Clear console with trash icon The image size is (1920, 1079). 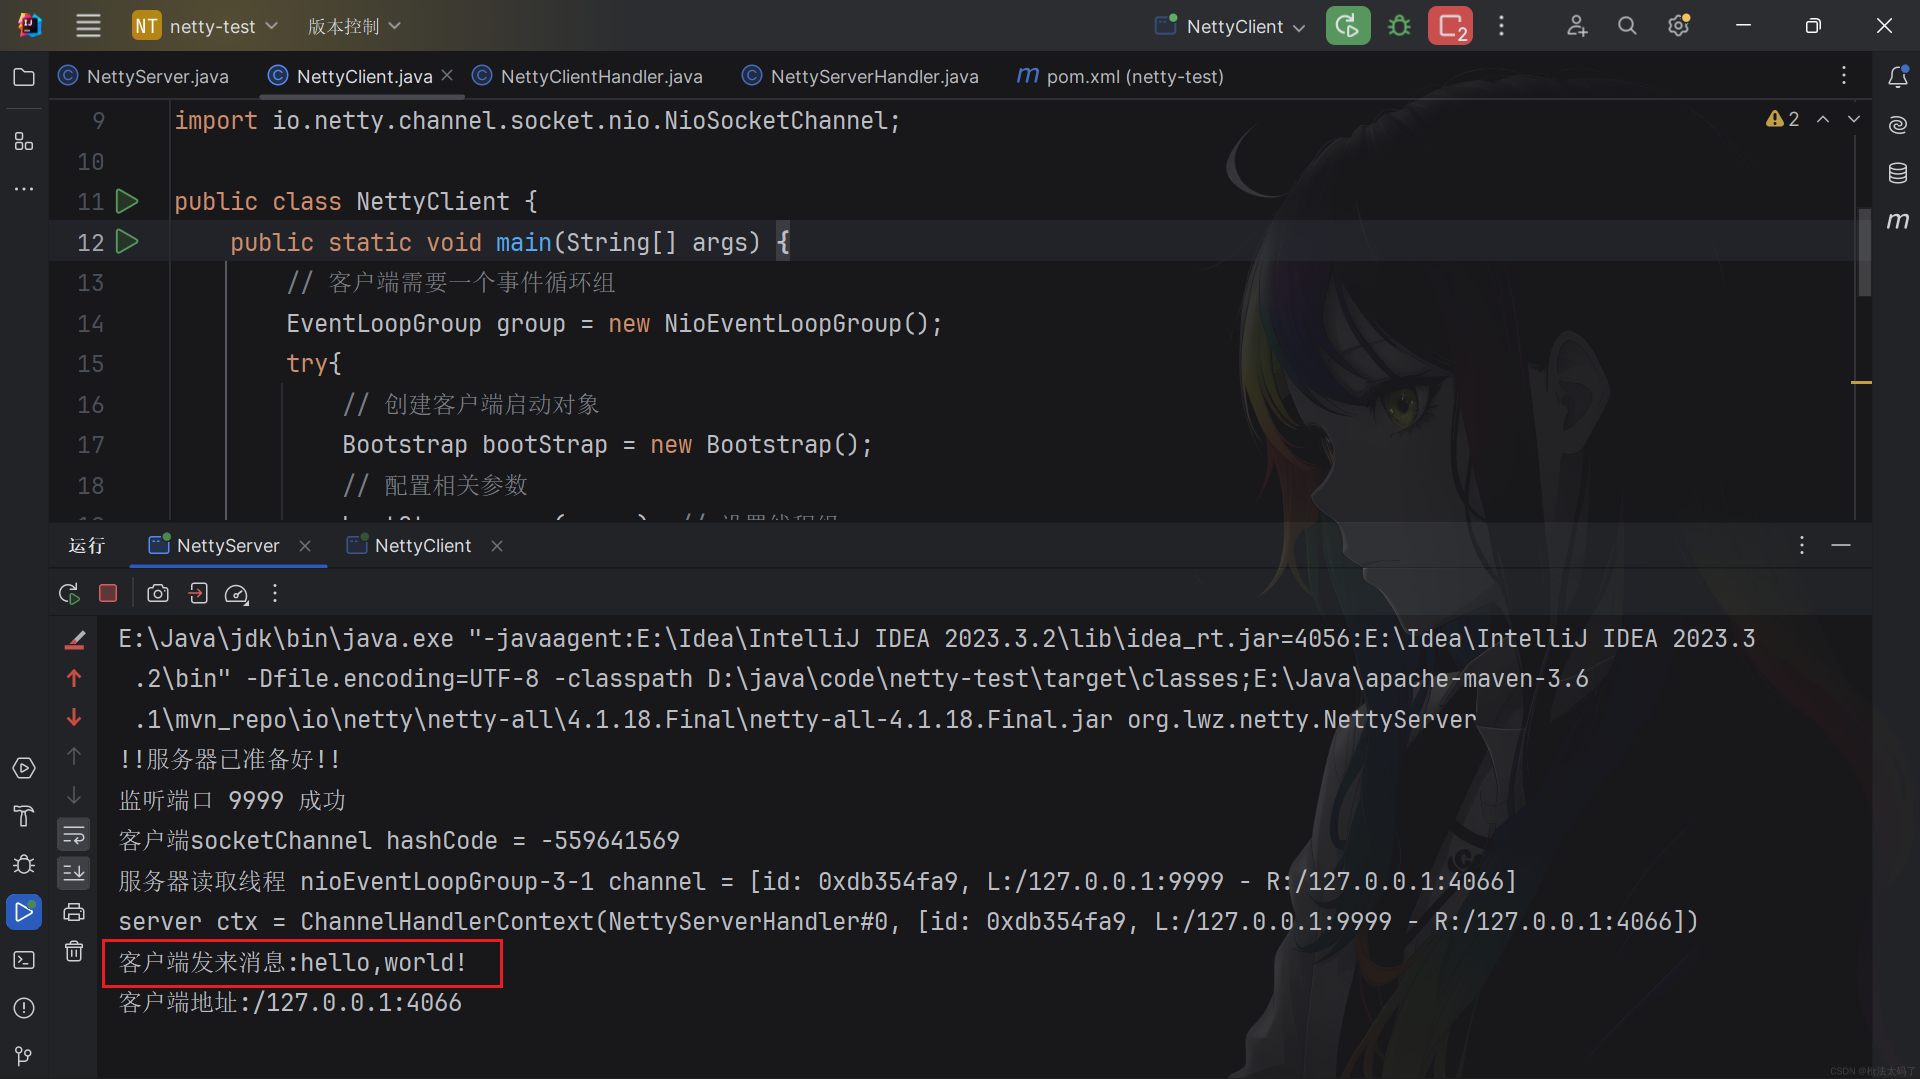pyautogui.click(x=74, y=951)
